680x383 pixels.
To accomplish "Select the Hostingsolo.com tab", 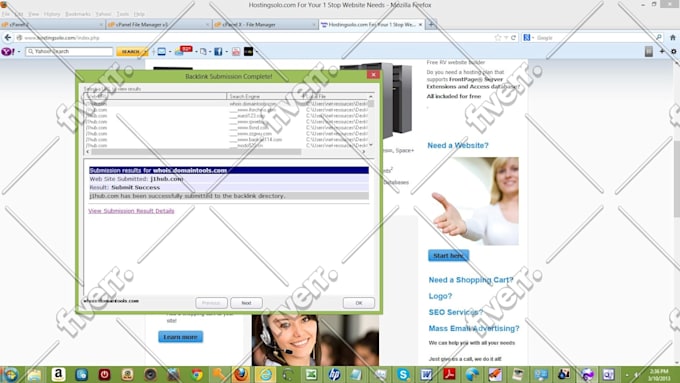I will pos(372,25).
